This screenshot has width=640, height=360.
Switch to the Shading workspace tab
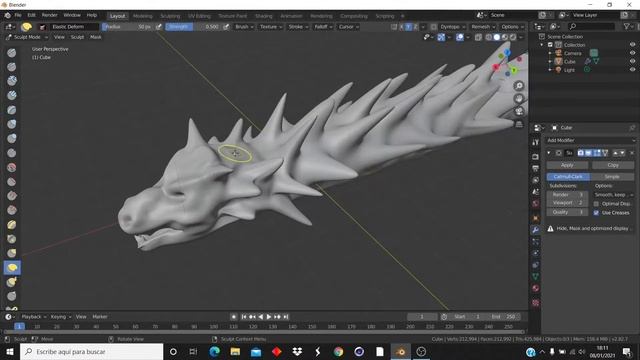coord(264,16)
